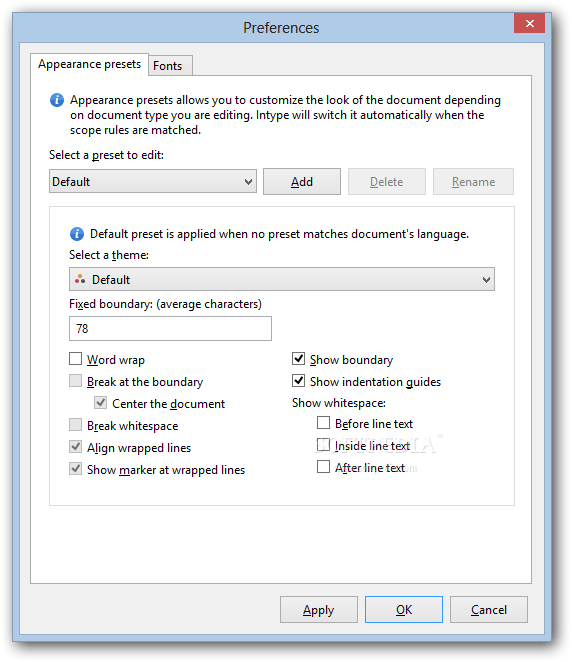Click the Rename preset button
The height and width of the screenshot is (662, 572).
coord(473,182)
